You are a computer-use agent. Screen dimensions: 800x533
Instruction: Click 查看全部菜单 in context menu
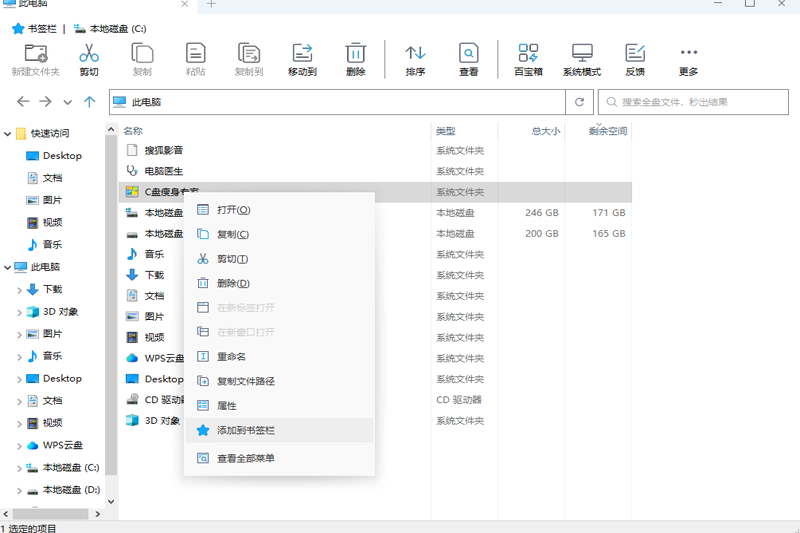[x=246, y=458]
